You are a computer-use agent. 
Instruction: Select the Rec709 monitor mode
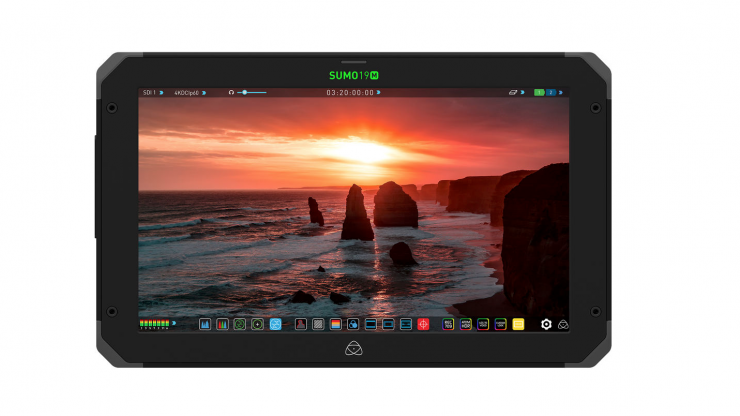pos(449,324)
